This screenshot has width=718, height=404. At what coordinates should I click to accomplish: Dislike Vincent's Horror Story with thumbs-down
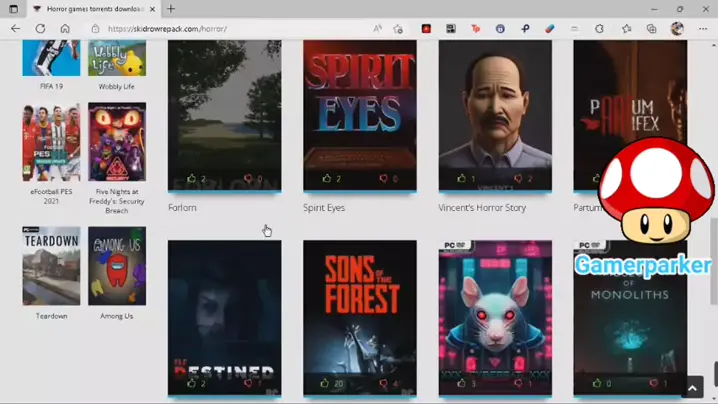(518, 179)
